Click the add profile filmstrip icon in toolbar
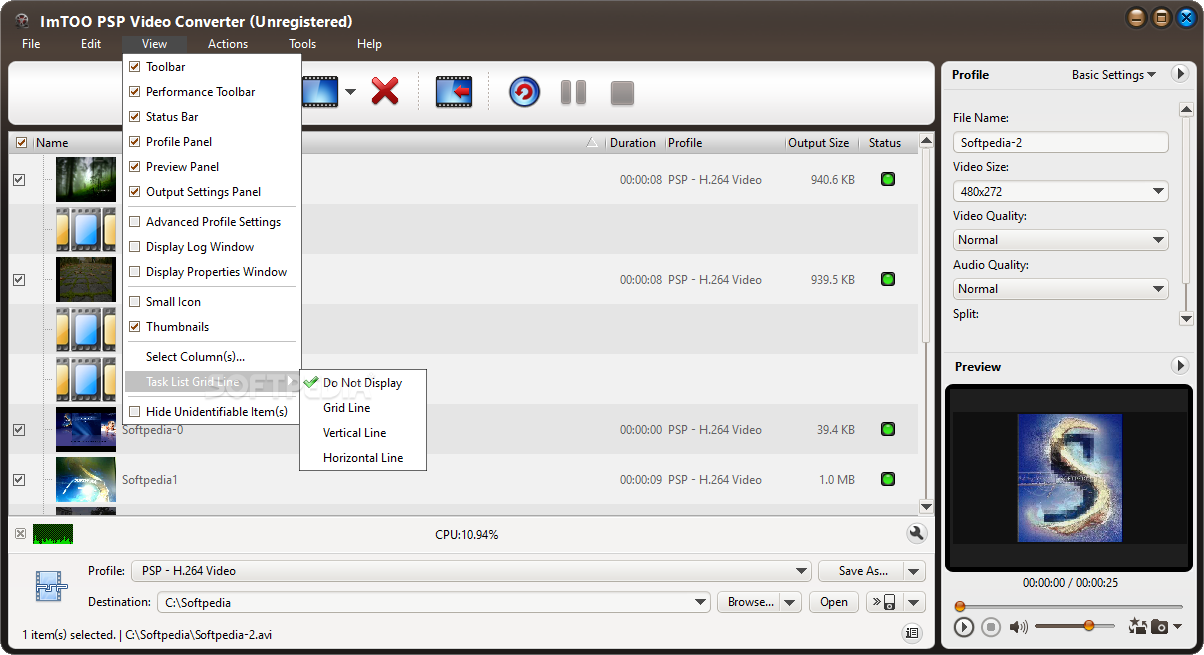1204x655 pixels. click(x=321, y=92)
